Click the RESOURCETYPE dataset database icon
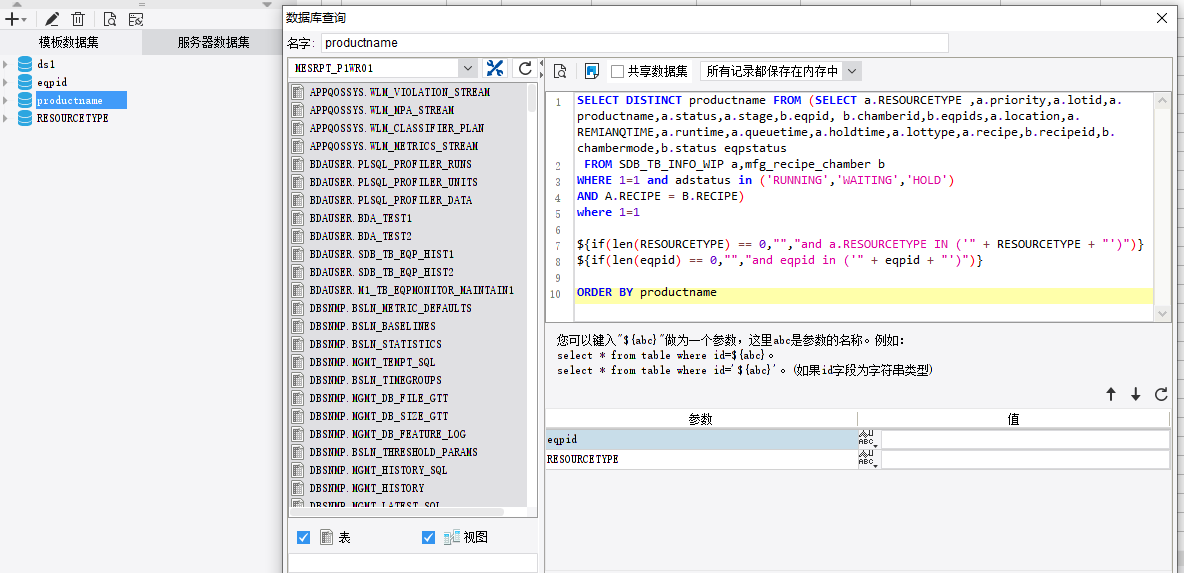The width and height of the screenshot is (1184, 573). 26,119
